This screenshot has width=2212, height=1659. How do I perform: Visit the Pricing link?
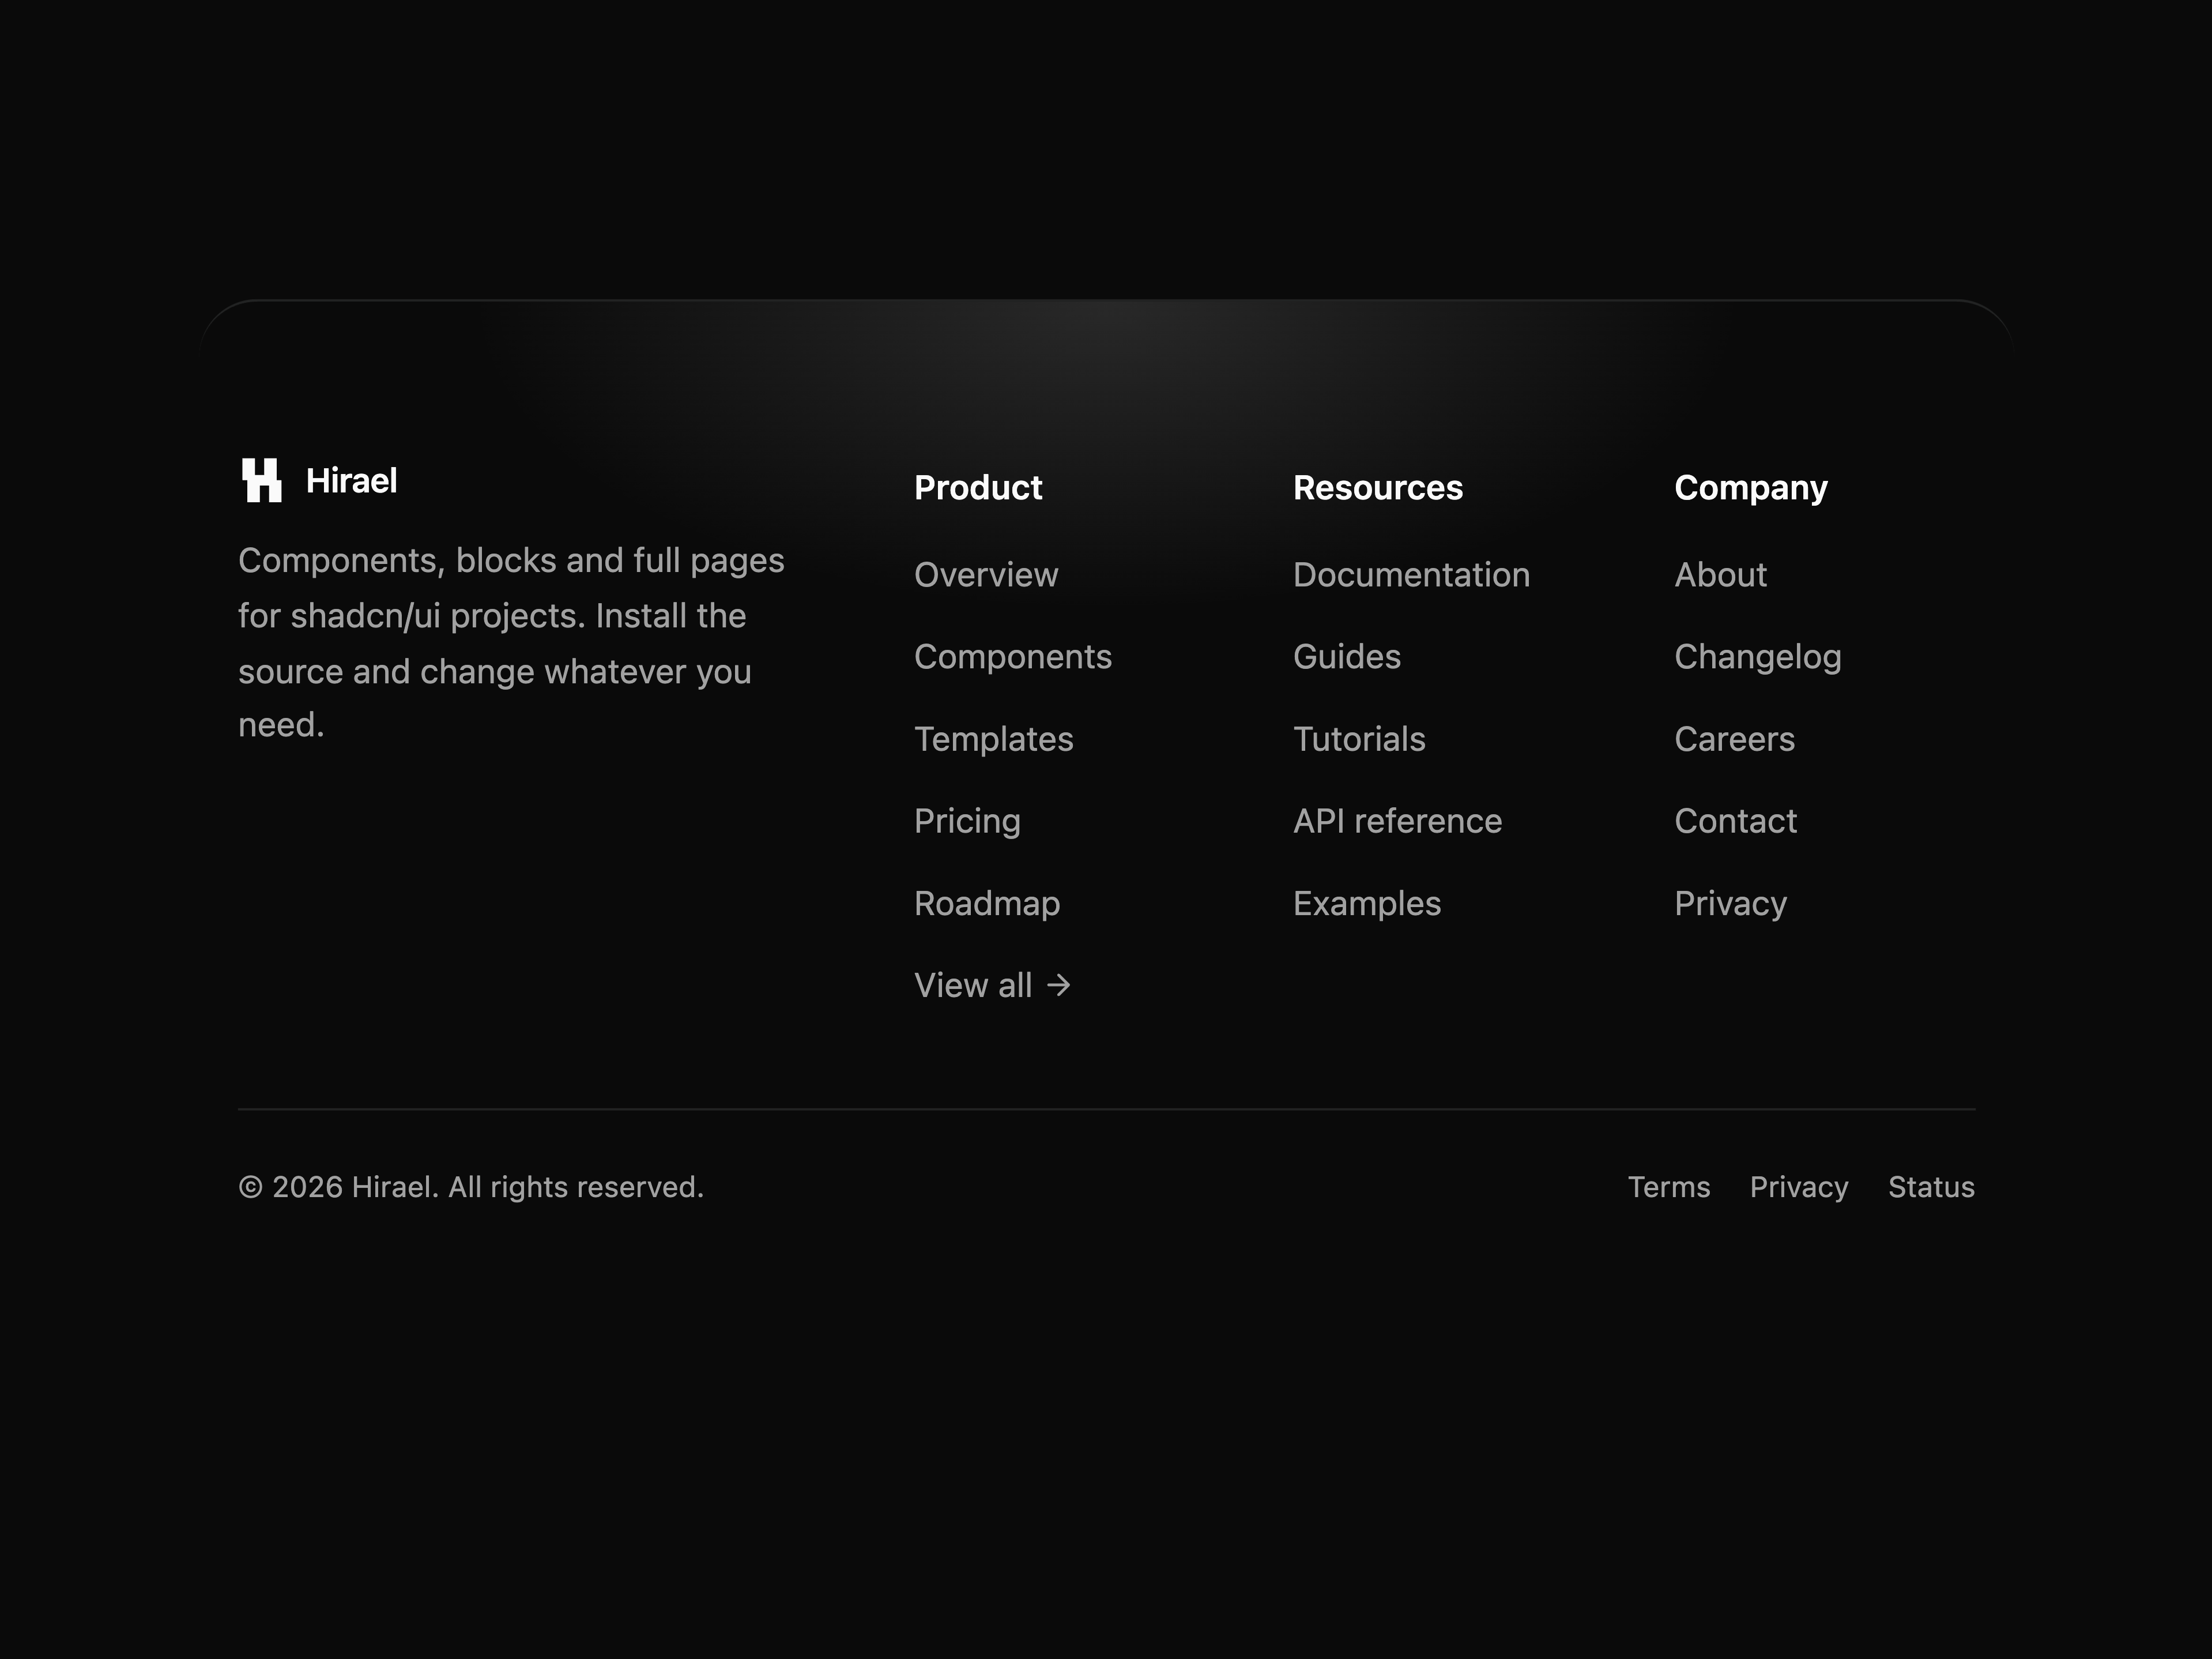(967, 822)
